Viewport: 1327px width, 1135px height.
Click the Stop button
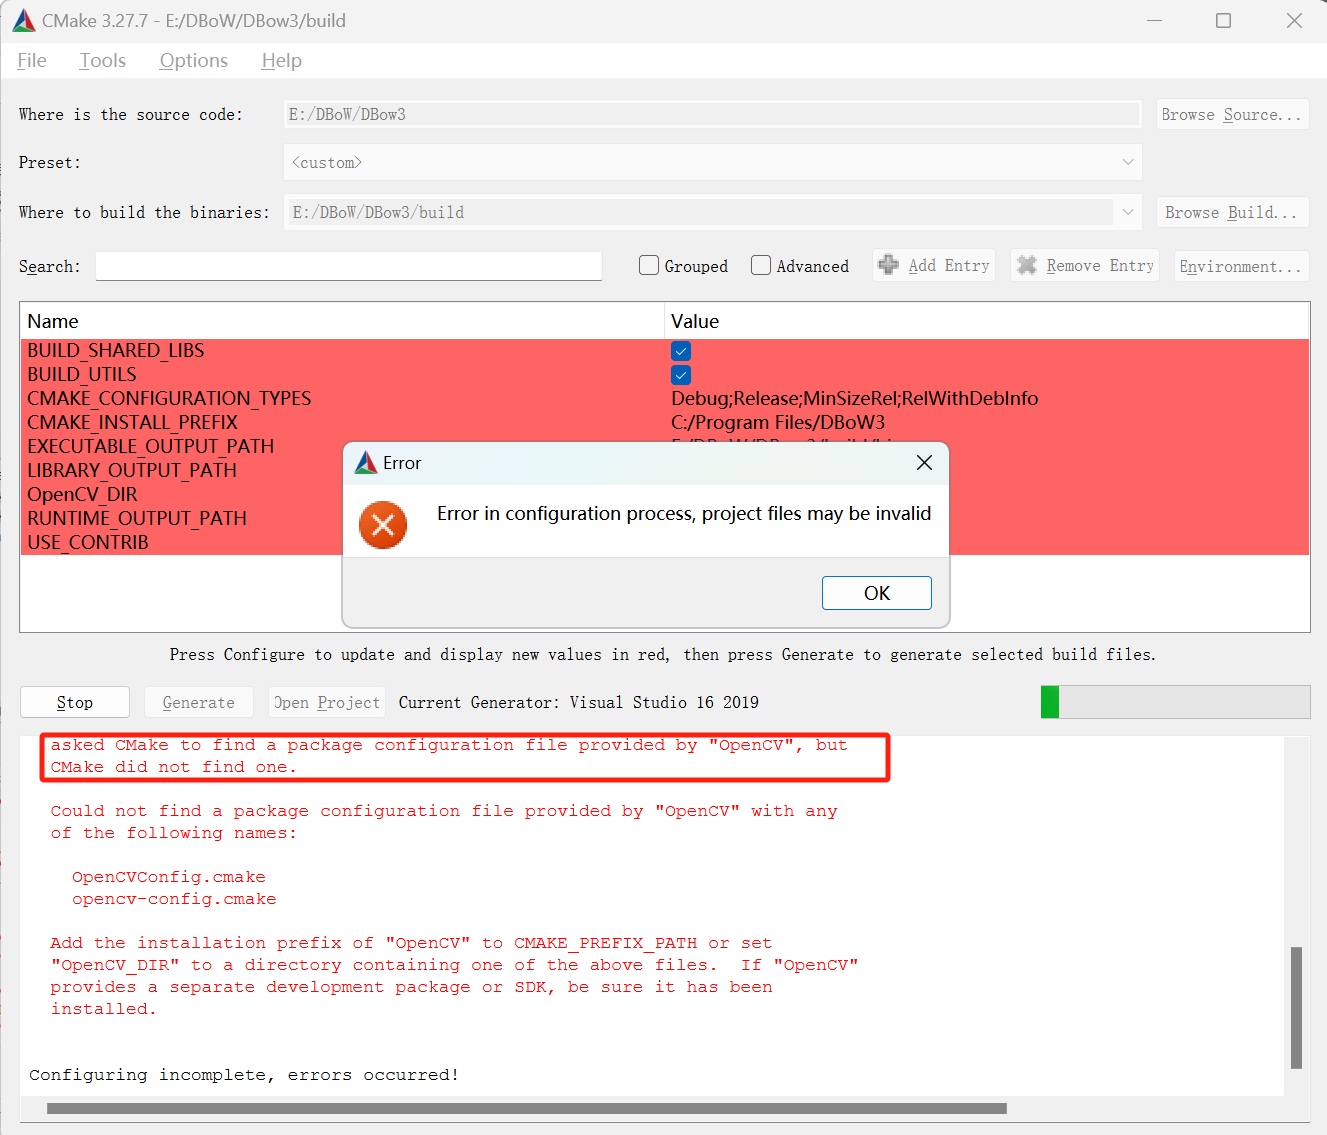(75, 702)
